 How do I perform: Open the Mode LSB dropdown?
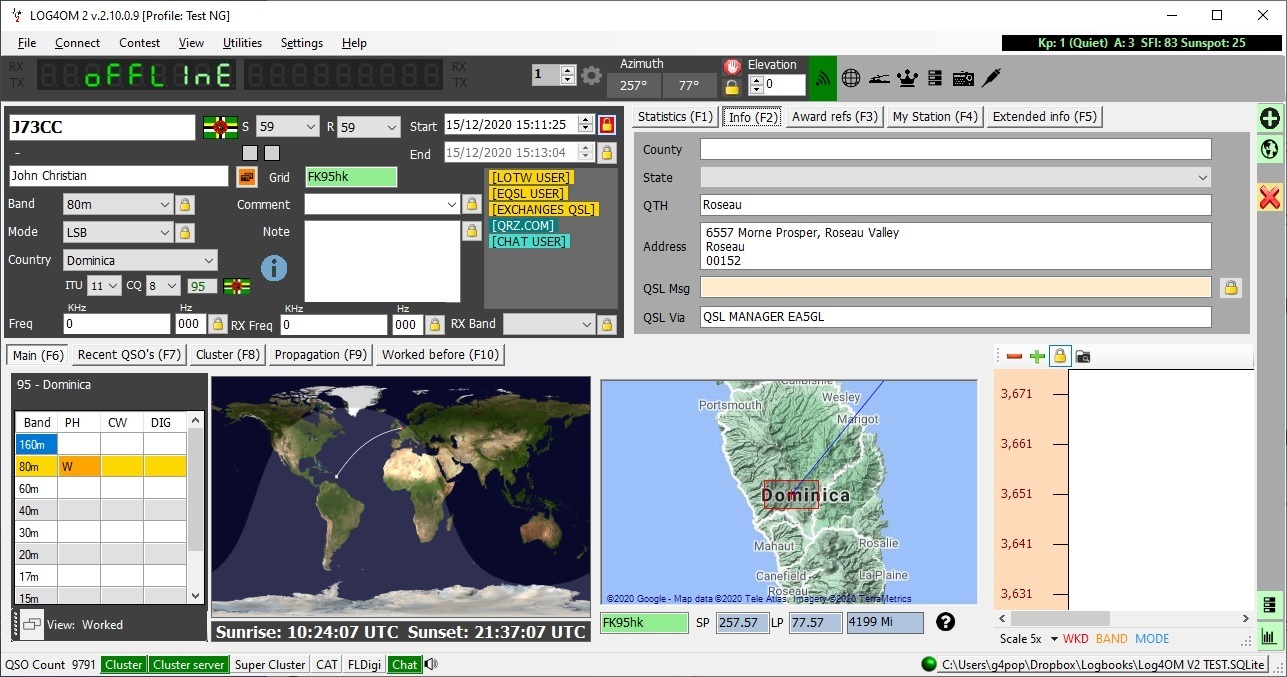[x=164, y=232]
